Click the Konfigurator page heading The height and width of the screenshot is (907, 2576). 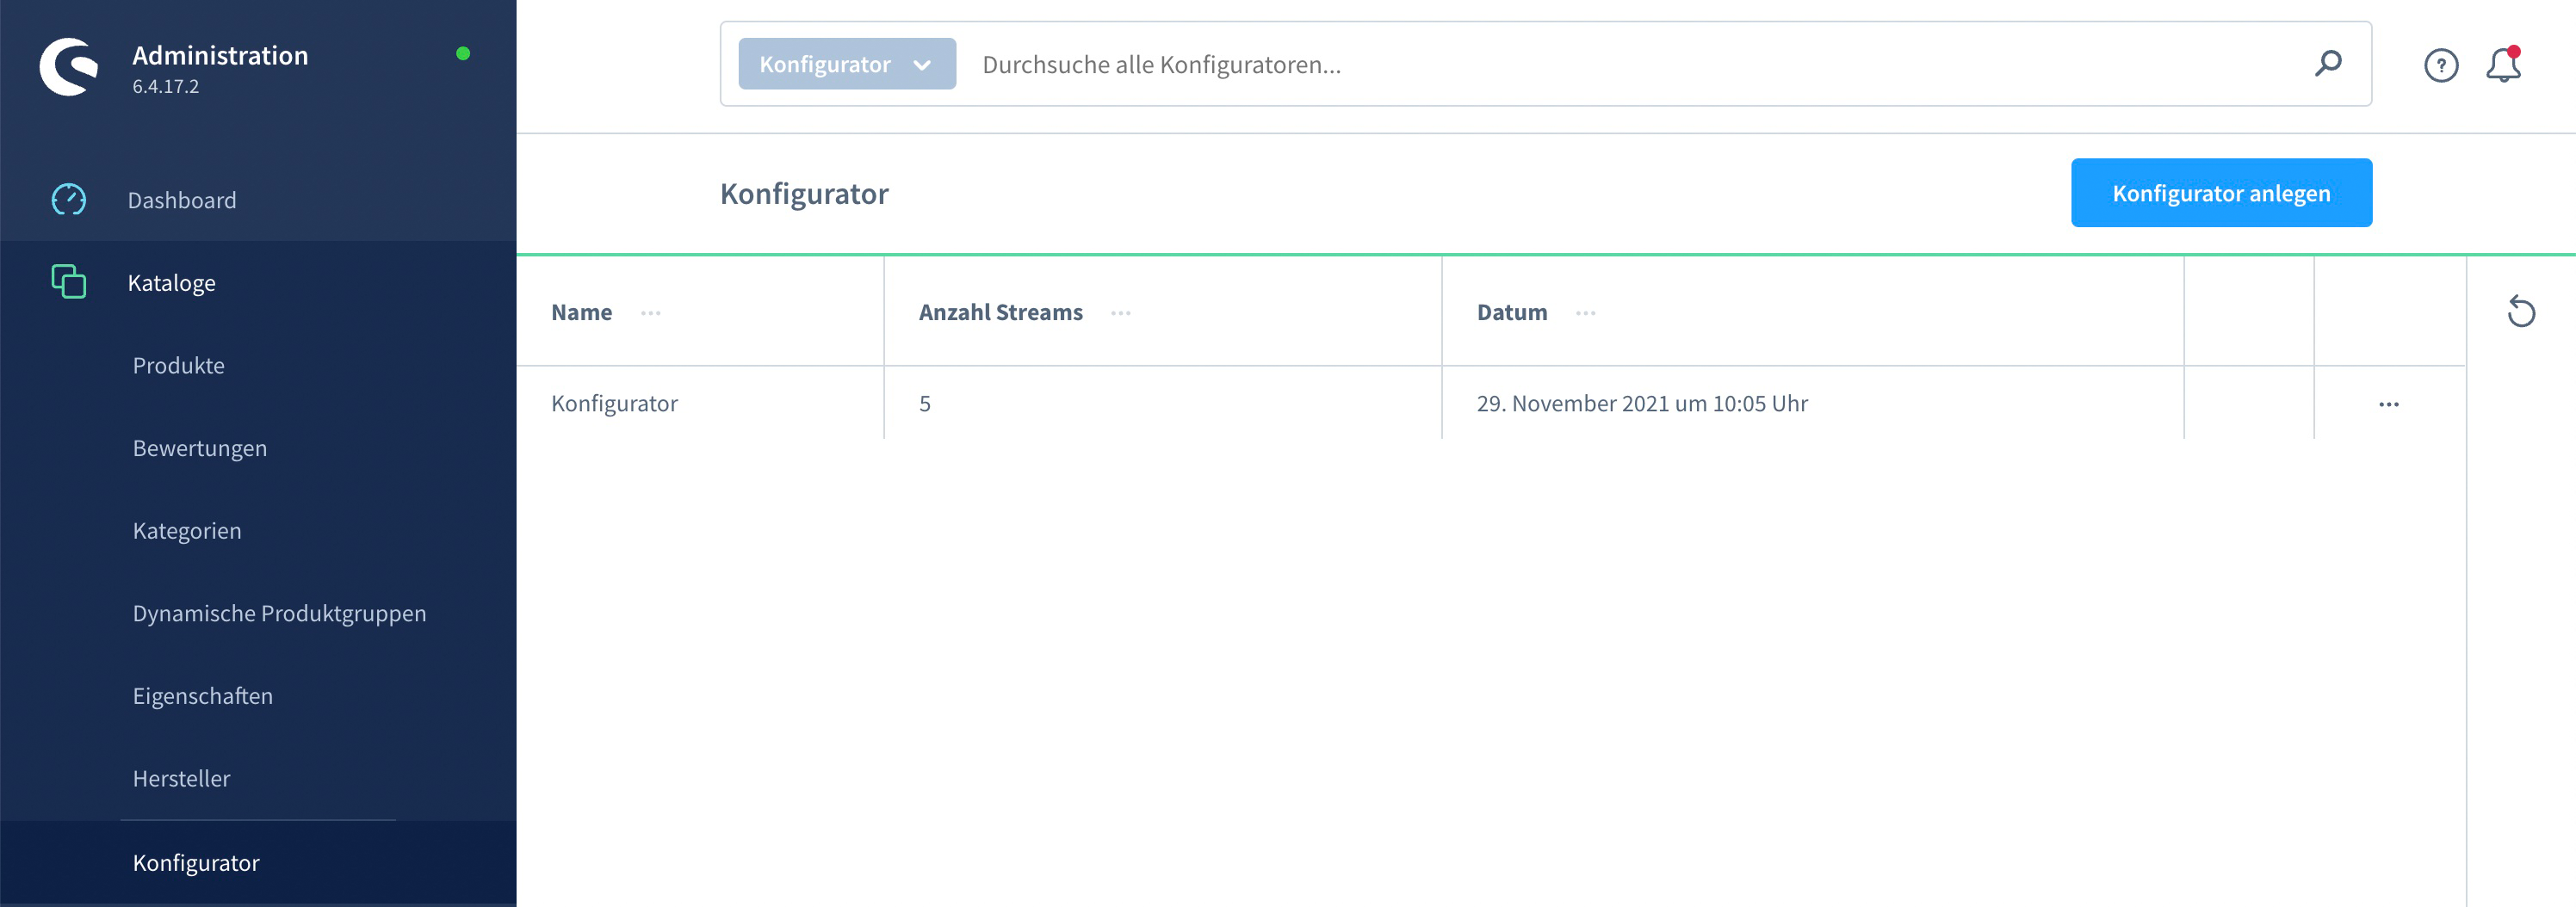804,193
